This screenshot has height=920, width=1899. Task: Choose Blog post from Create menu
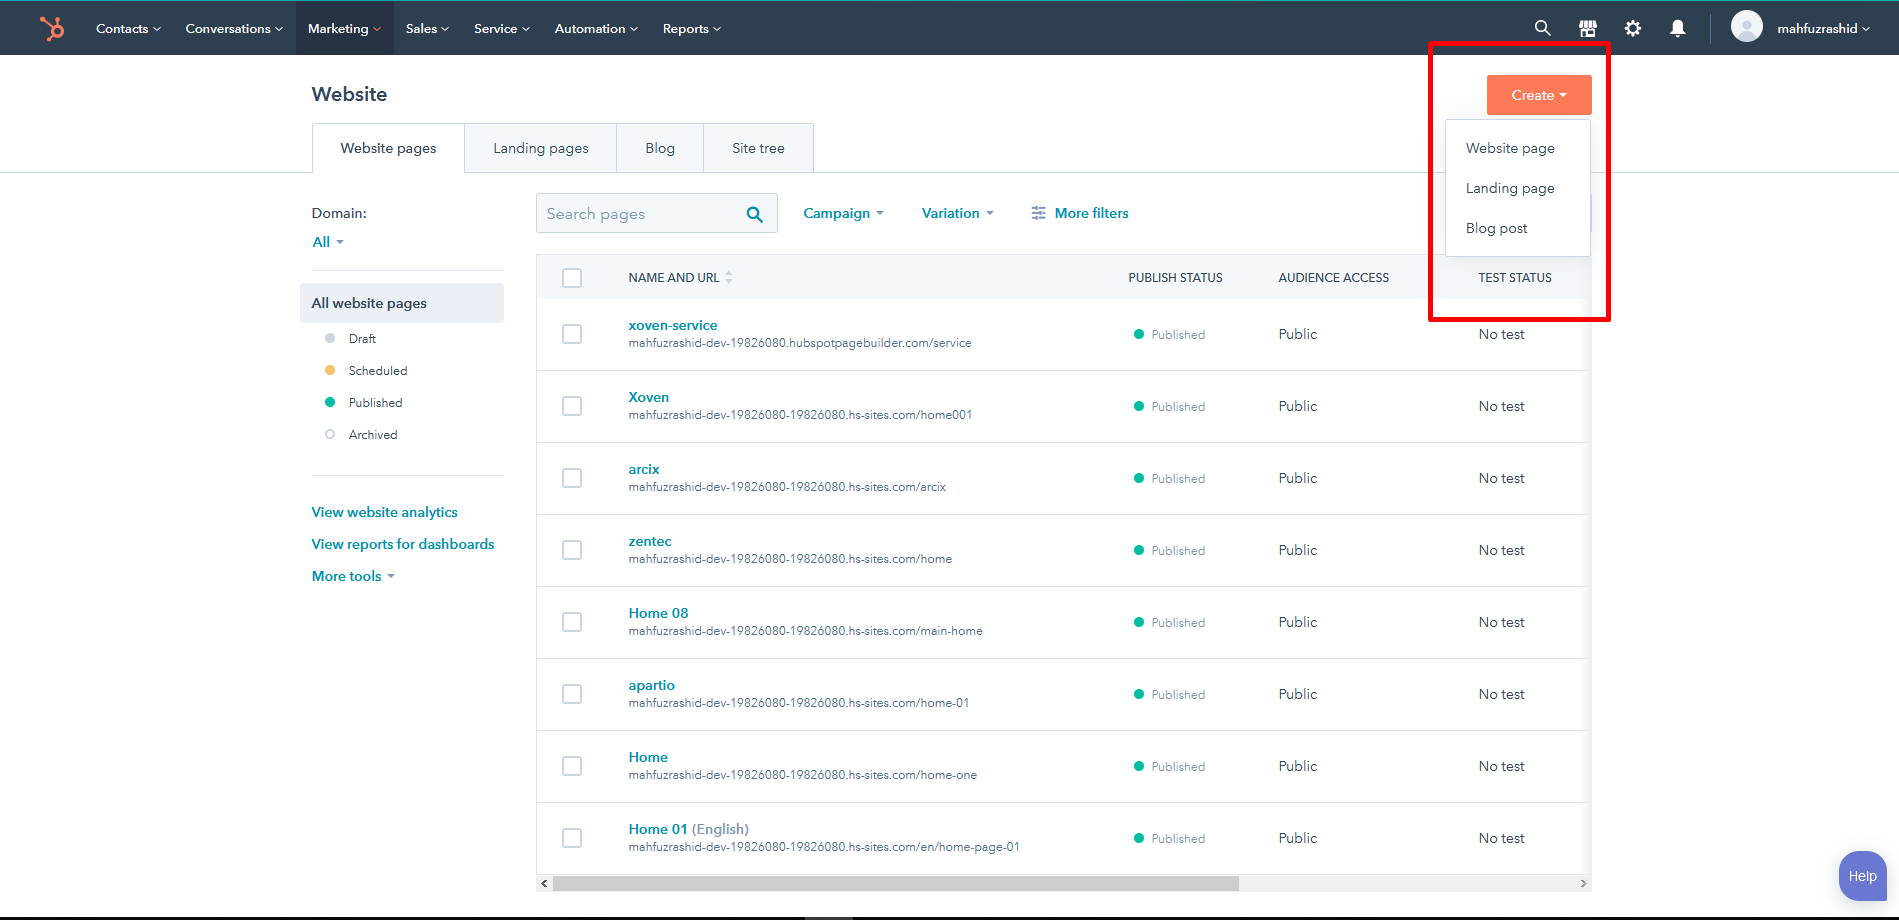(x=1496, y=228)
